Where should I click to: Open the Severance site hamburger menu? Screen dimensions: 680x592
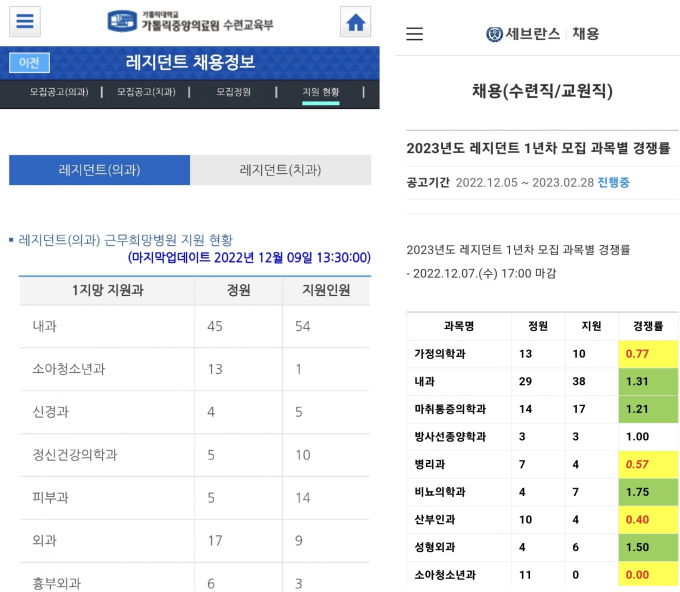[415, 34]
